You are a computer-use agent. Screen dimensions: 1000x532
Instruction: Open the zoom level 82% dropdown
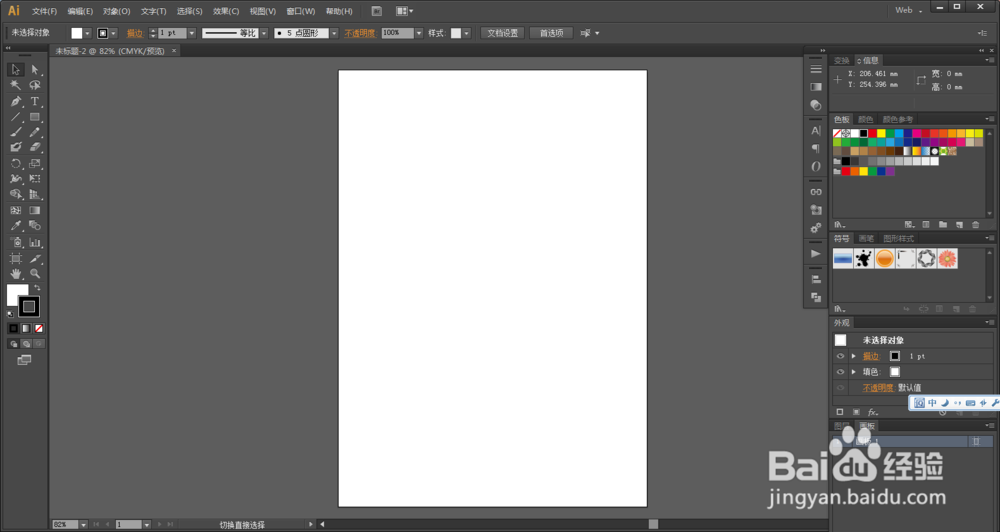point(83,524)
